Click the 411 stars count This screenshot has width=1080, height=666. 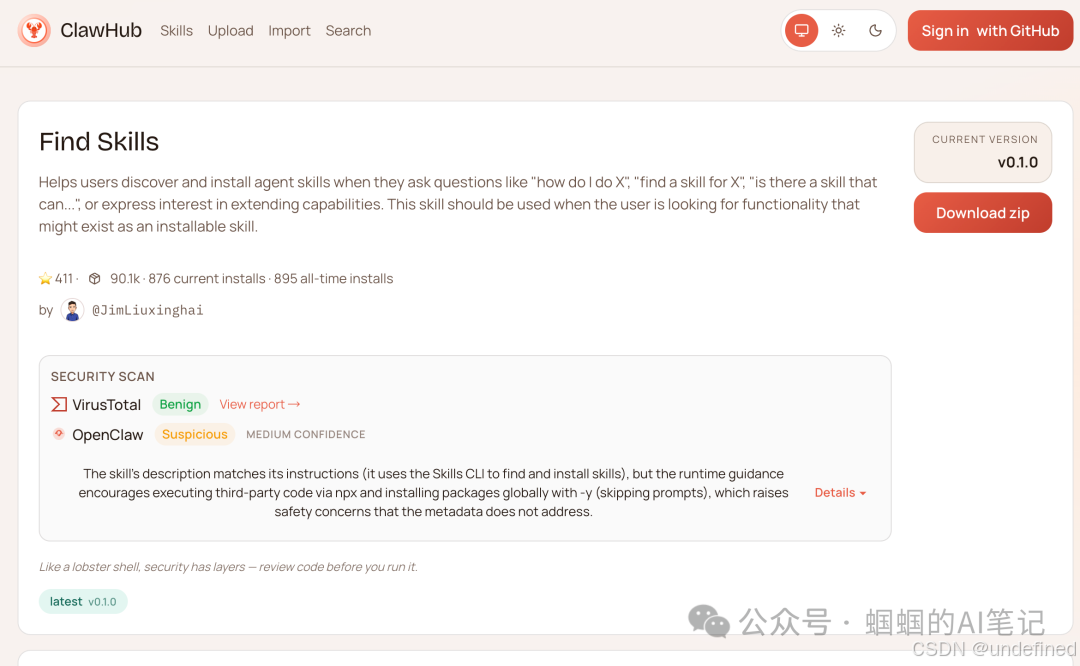click(x=64, y=278)
